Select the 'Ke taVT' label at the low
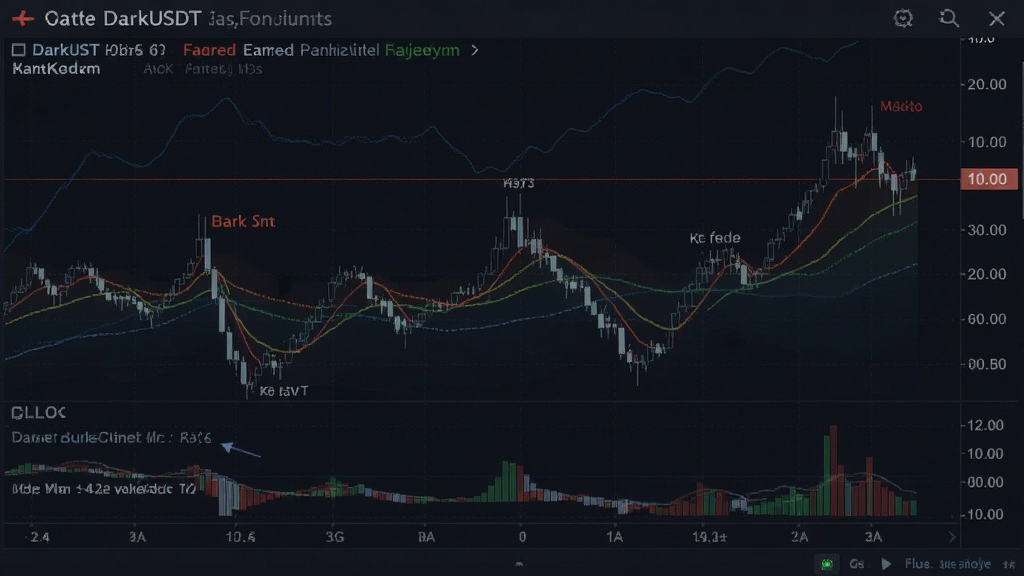The height and width of the screenshot is (576, 1024). pyautogui.click(x=284, y=391)
